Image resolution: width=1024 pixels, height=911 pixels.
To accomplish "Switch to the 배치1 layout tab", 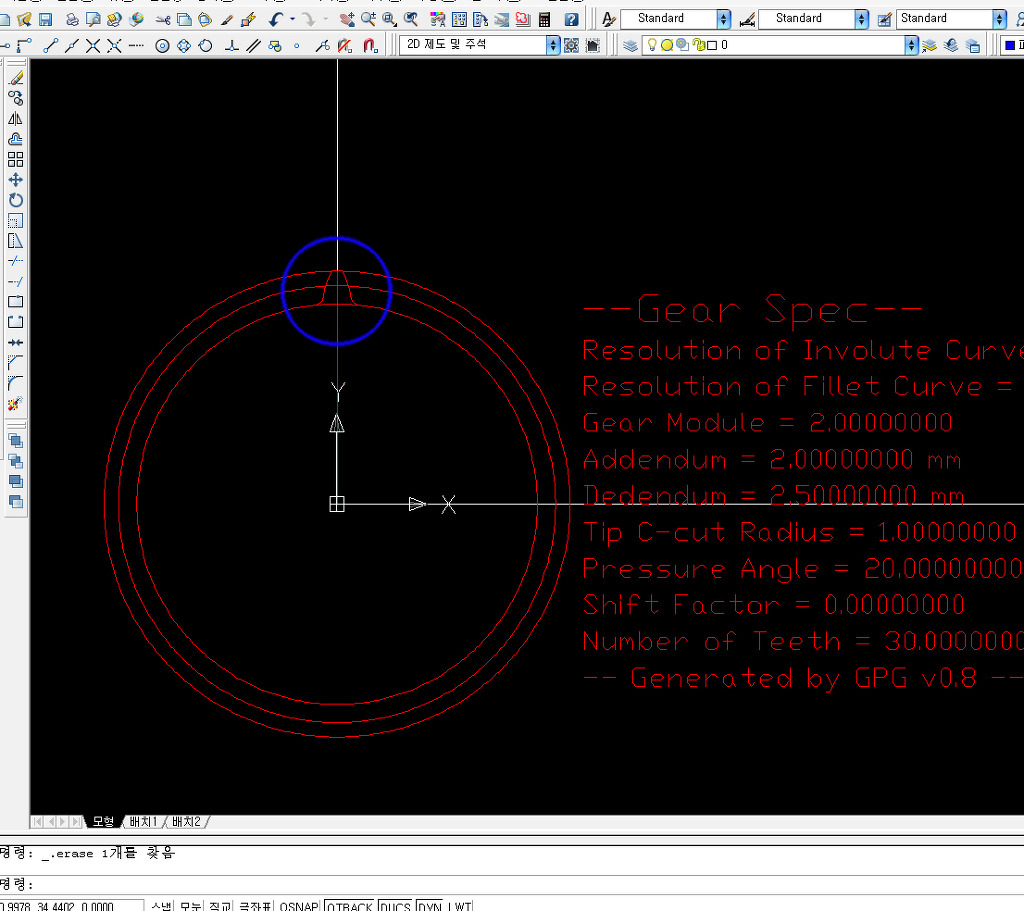I will point(142,822).
